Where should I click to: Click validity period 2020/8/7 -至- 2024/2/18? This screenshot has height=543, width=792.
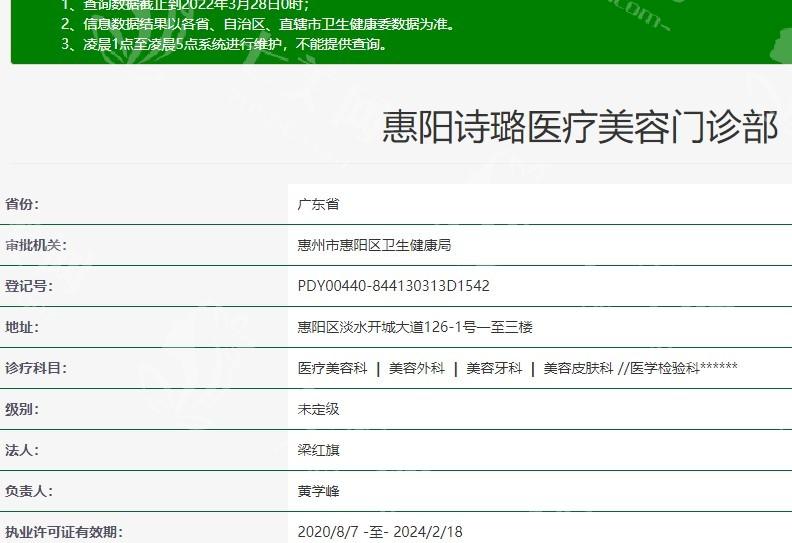(380, 531)
